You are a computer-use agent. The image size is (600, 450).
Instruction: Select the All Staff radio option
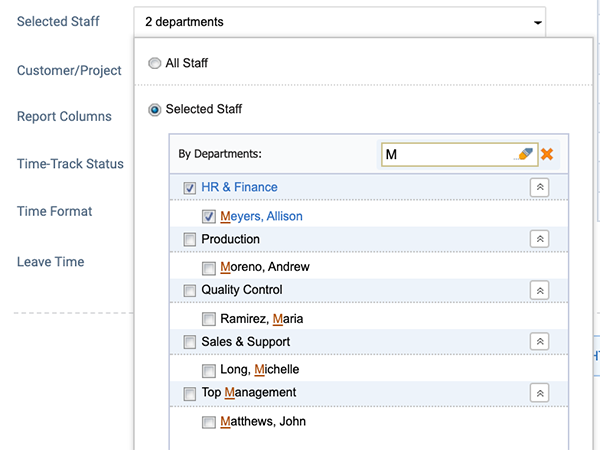[155, 63]
